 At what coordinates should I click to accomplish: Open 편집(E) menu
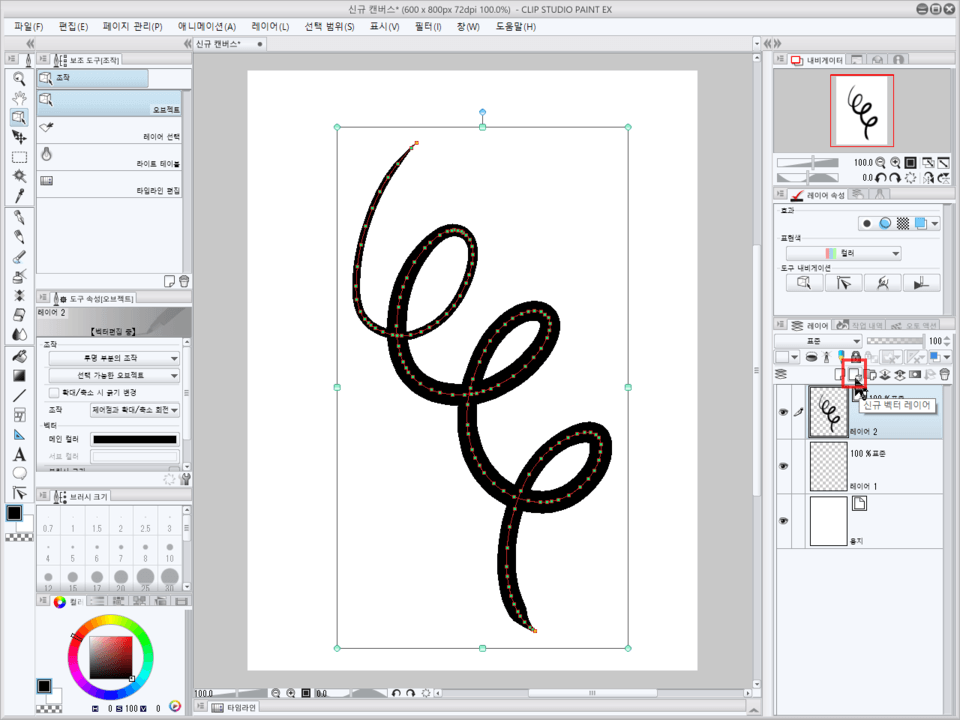pyautogui.click(x=73, y=26)
